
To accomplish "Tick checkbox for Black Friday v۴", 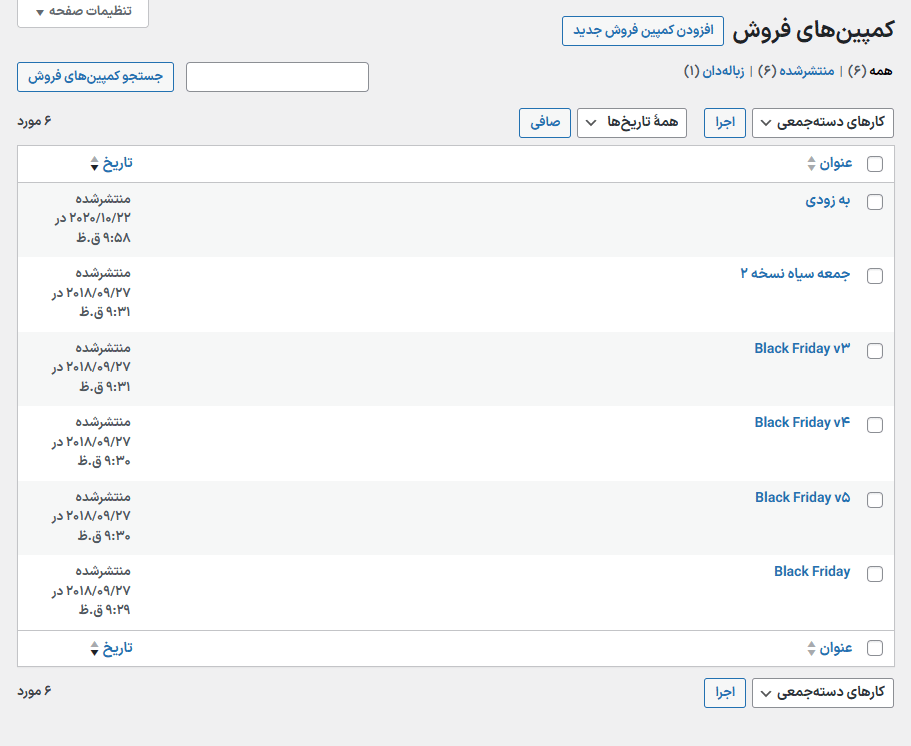I will pyautogui.click(x=875, y=425).
